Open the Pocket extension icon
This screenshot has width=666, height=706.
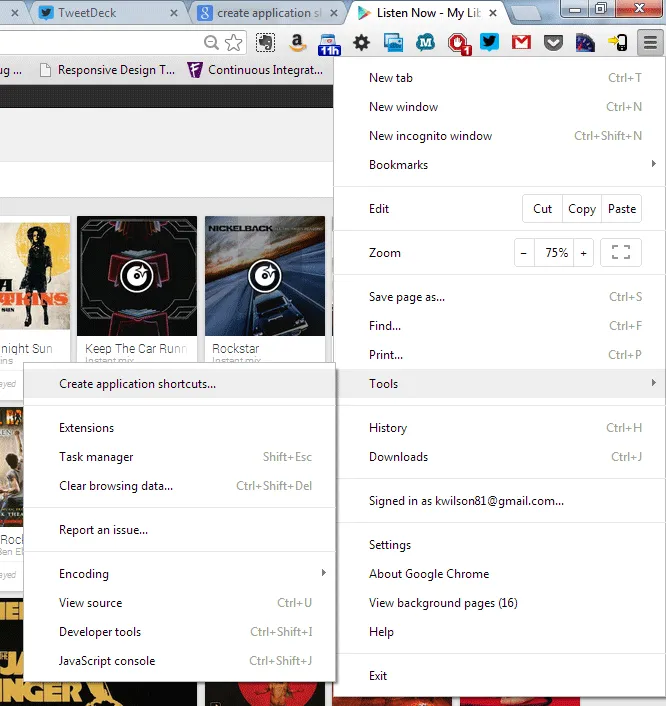[x=553, y=42]
